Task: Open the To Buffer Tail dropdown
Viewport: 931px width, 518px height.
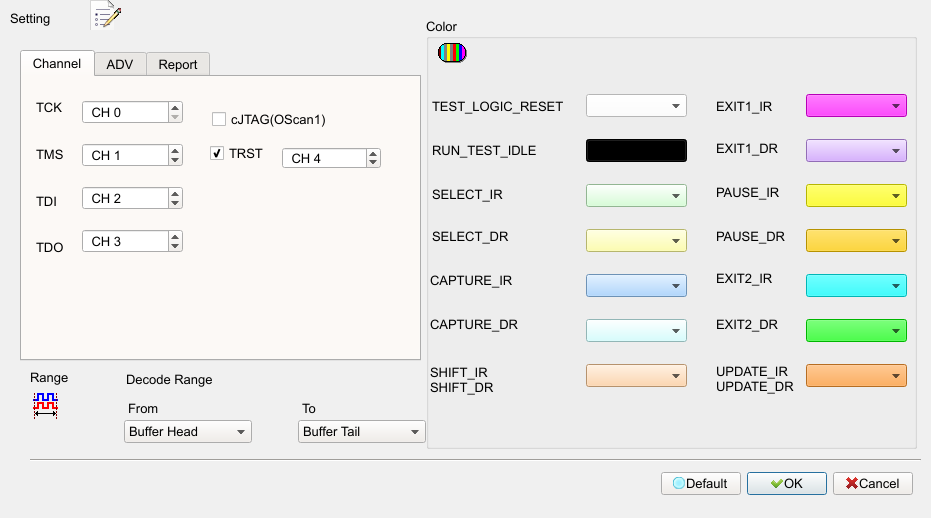Action: click(x=362, y=432)
